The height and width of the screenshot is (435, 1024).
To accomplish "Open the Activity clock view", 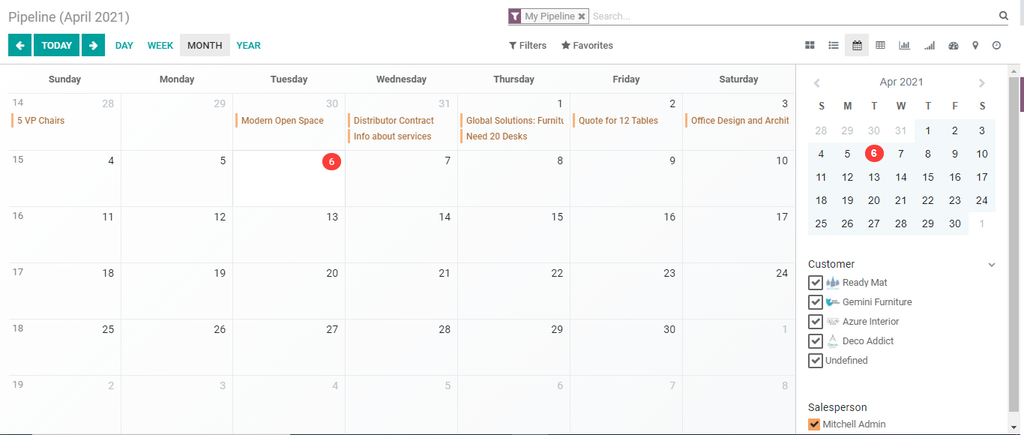I will (x=996, y=45).
